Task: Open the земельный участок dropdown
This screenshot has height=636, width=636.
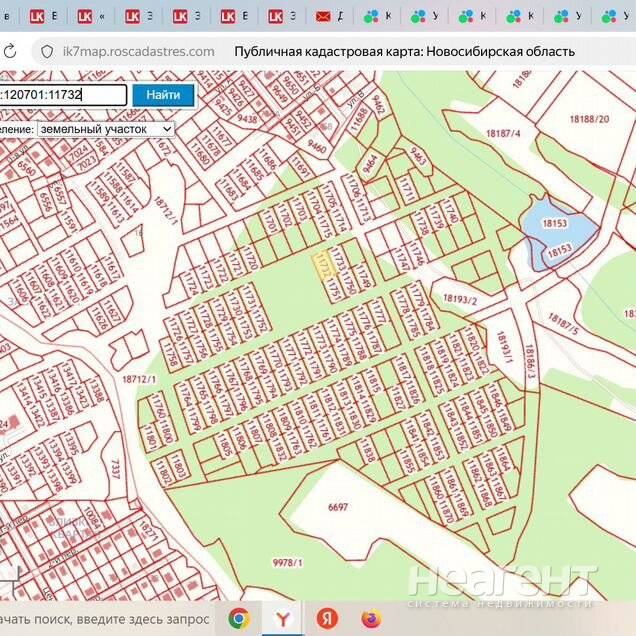Action: (x=104, y=129)
